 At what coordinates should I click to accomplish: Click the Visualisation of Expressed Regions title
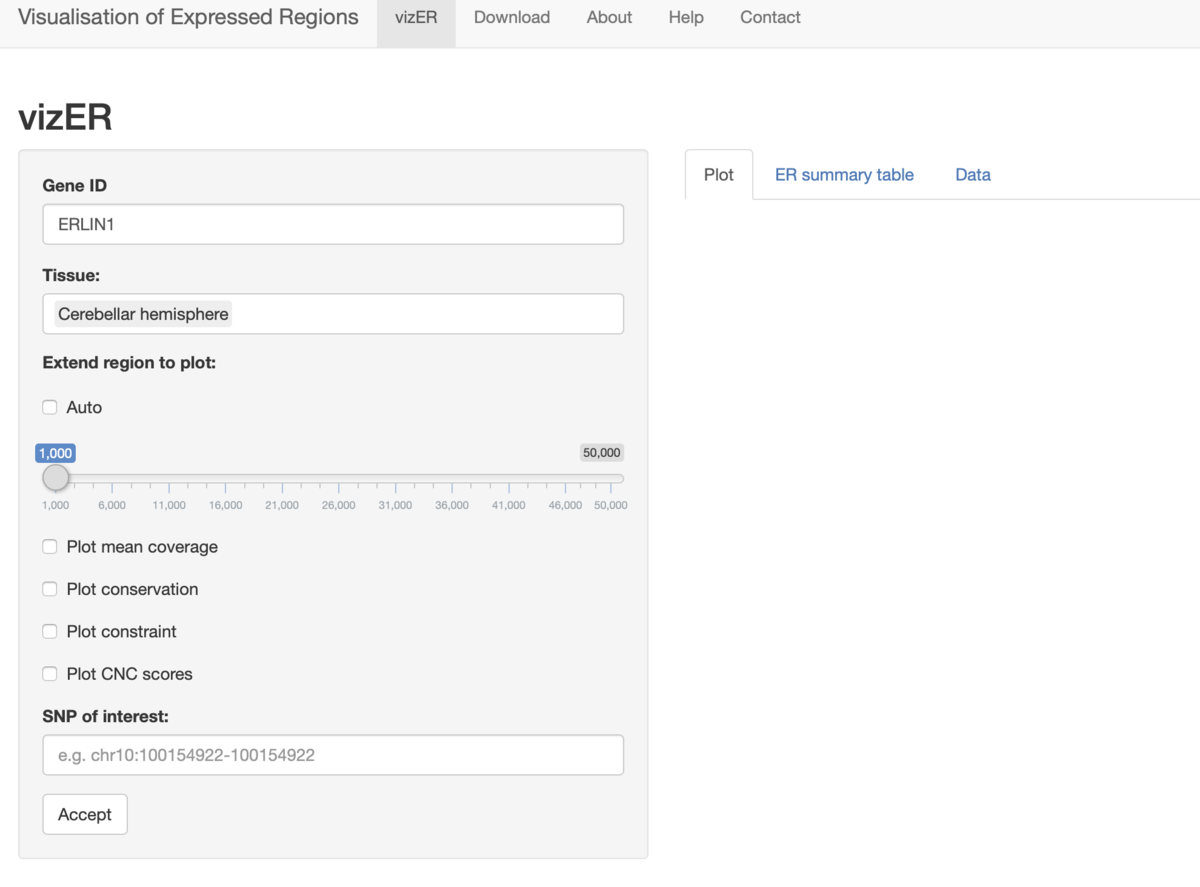[188, 17]
